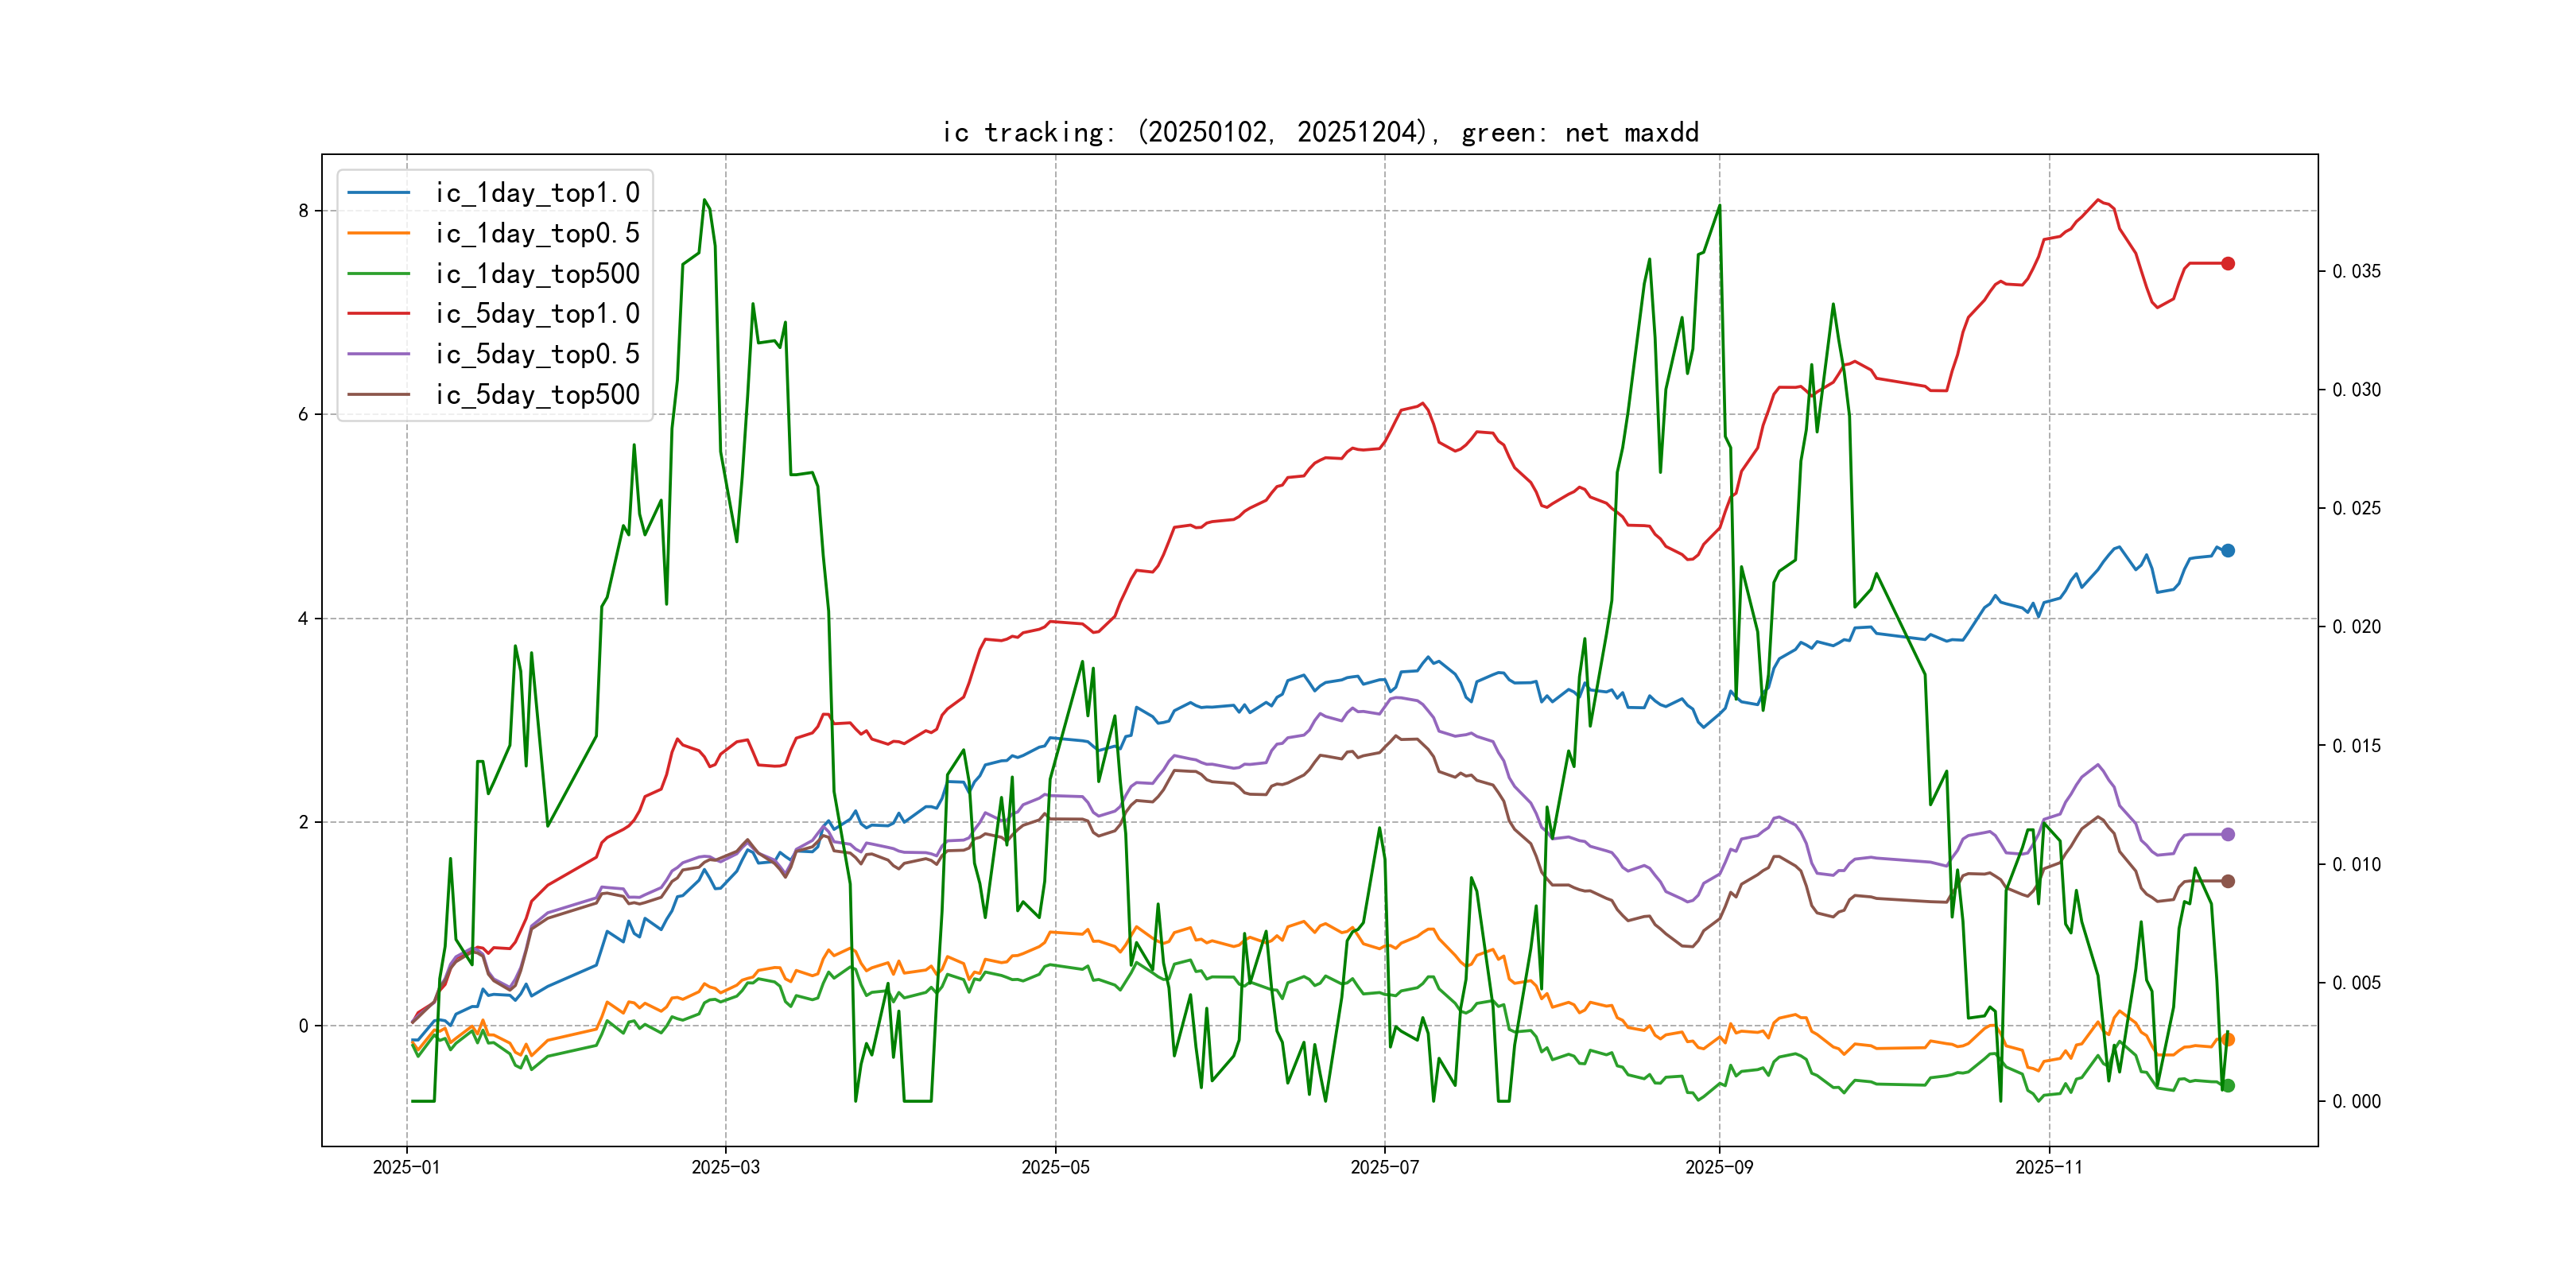2576x1288 pixels.
Task: Click the blue line swatch in legend
Action: 379,193
